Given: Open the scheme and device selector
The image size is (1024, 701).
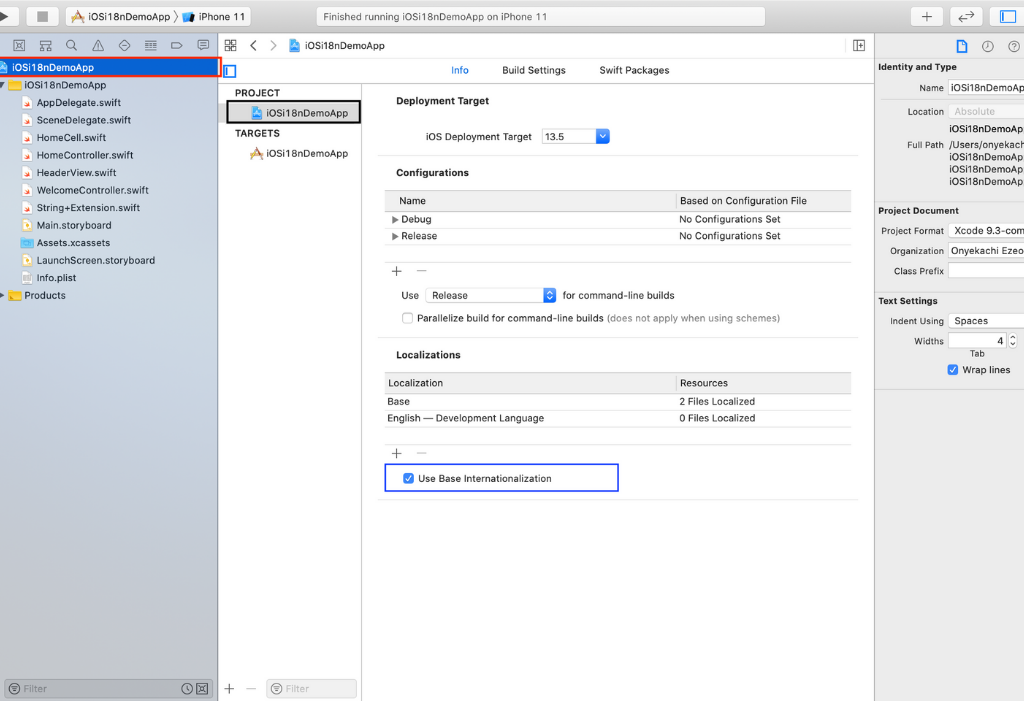Looking at the screenshot, I should point(158,16).
